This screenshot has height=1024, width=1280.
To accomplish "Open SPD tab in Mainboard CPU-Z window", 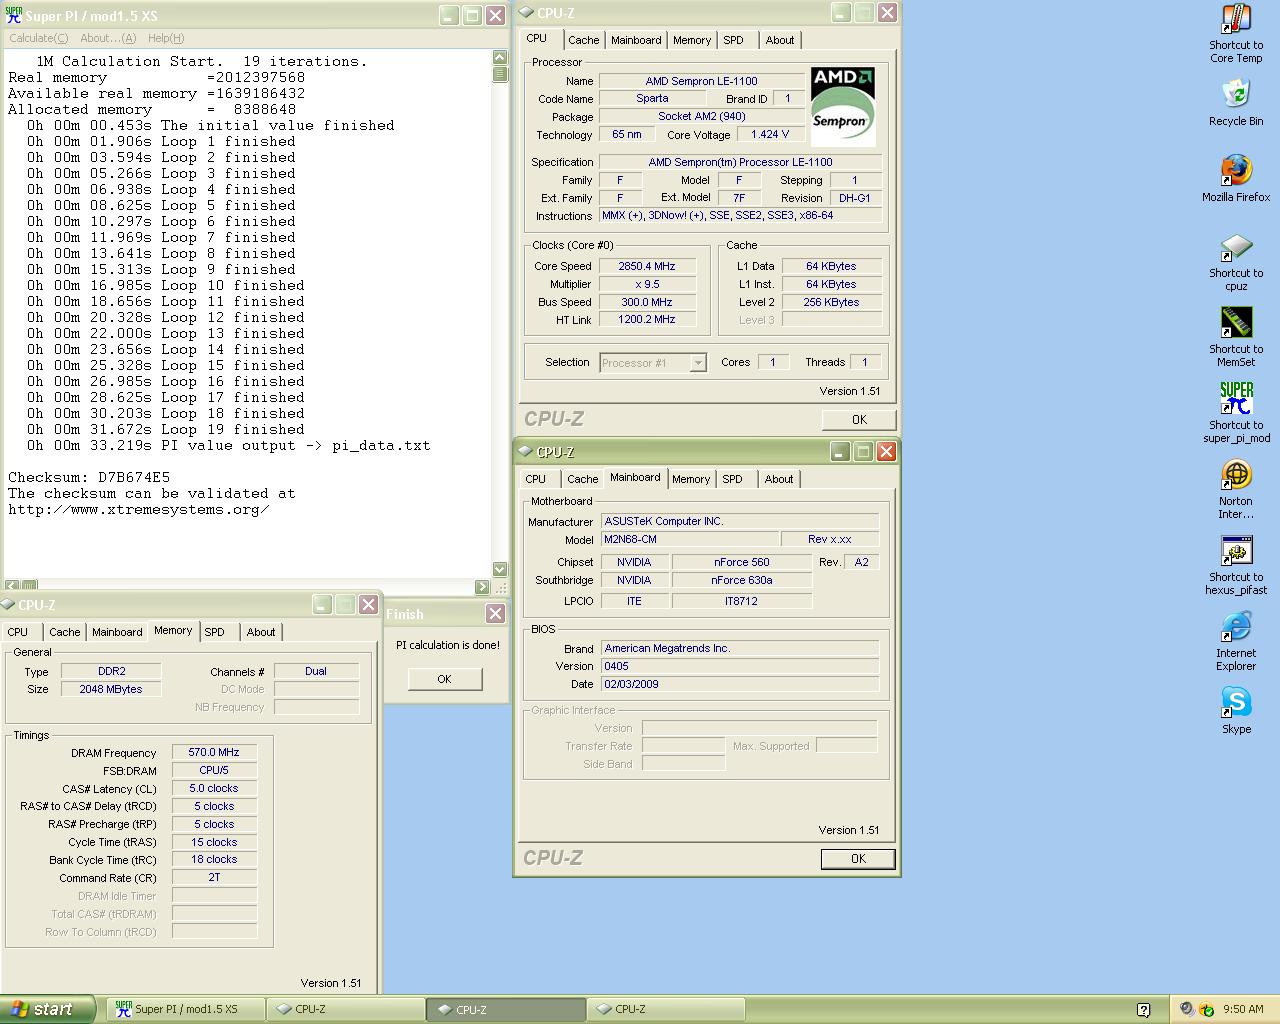I will click(x=732, y=479).
